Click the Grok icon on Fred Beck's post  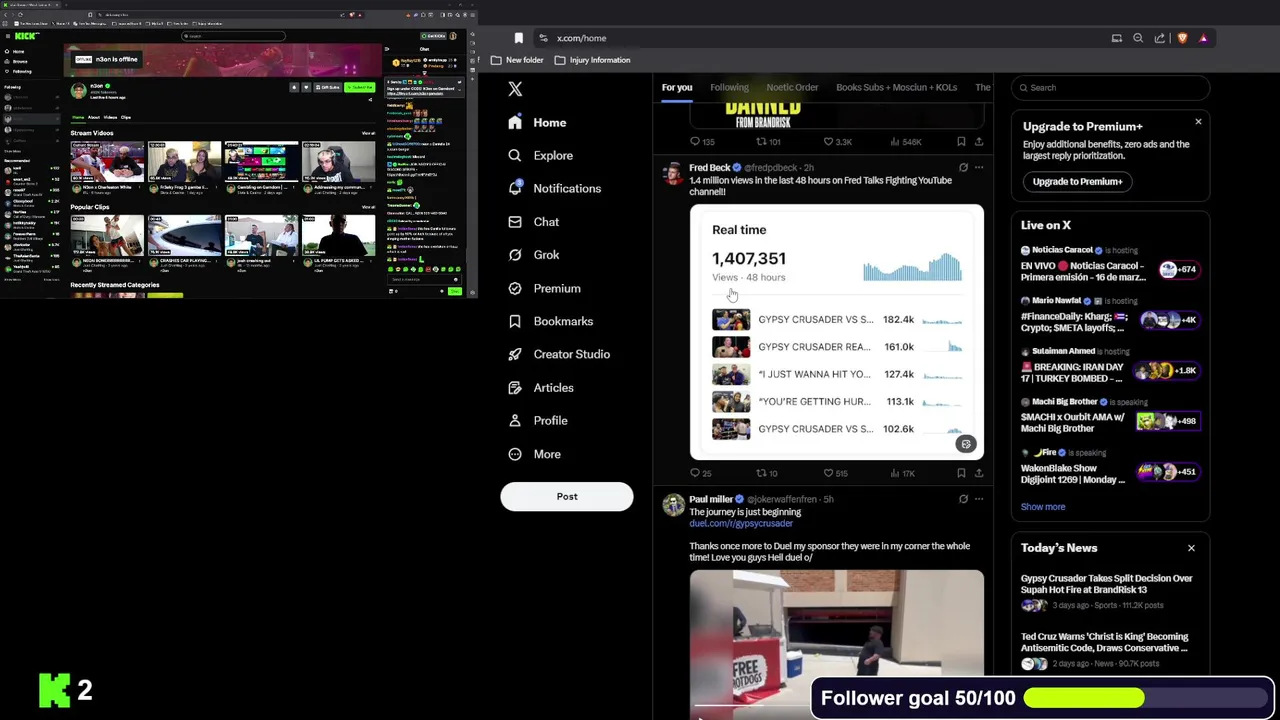coord(963,168)
